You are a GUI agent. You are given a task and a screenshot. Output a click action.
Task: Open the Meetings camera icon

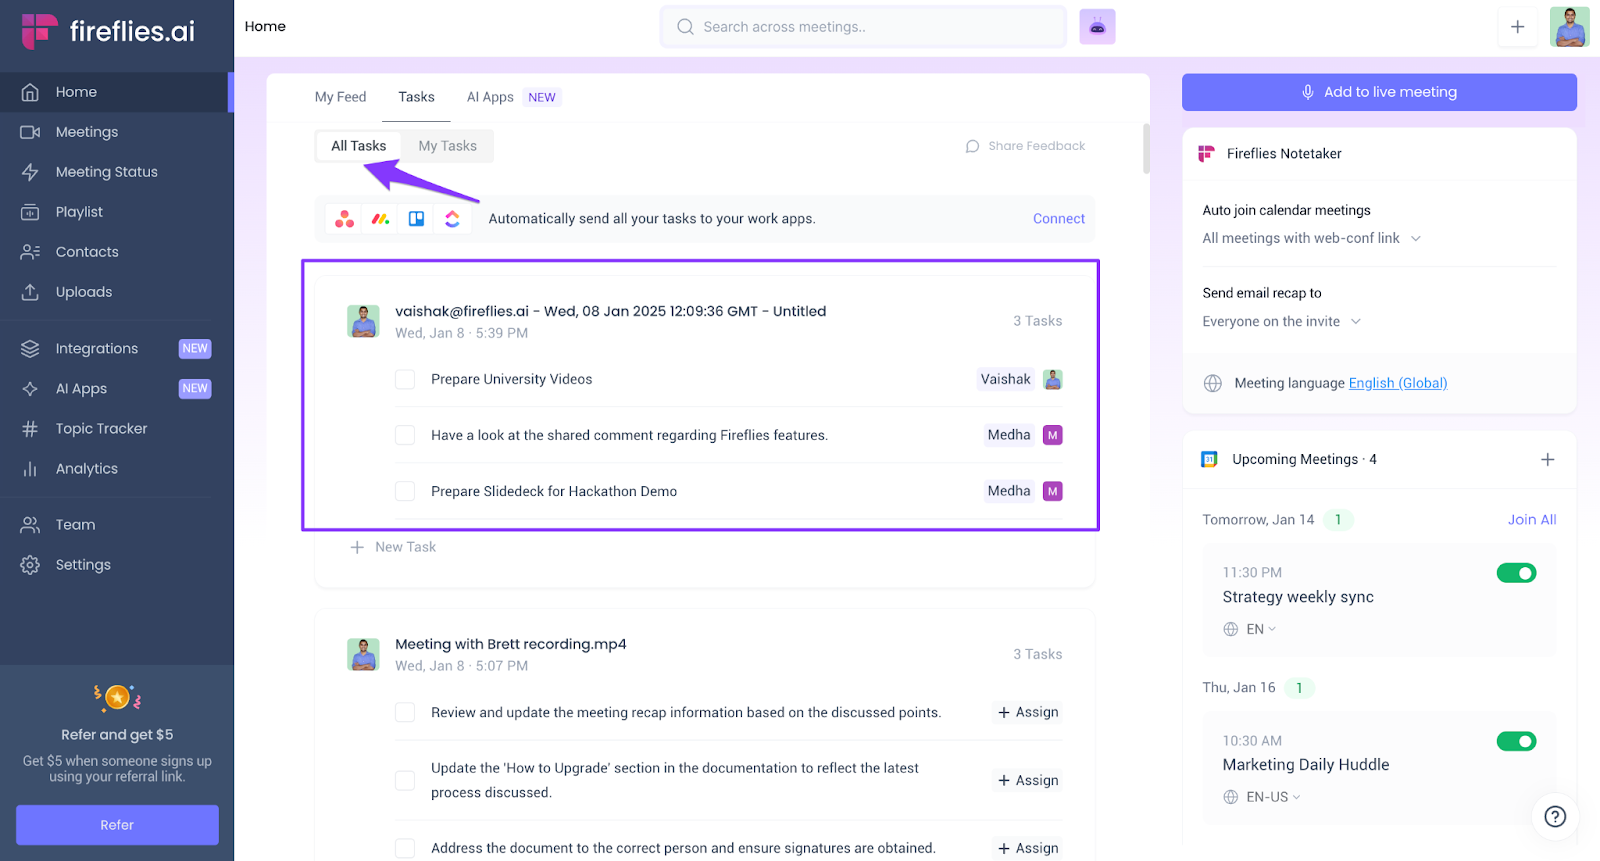tap(30, 132)
